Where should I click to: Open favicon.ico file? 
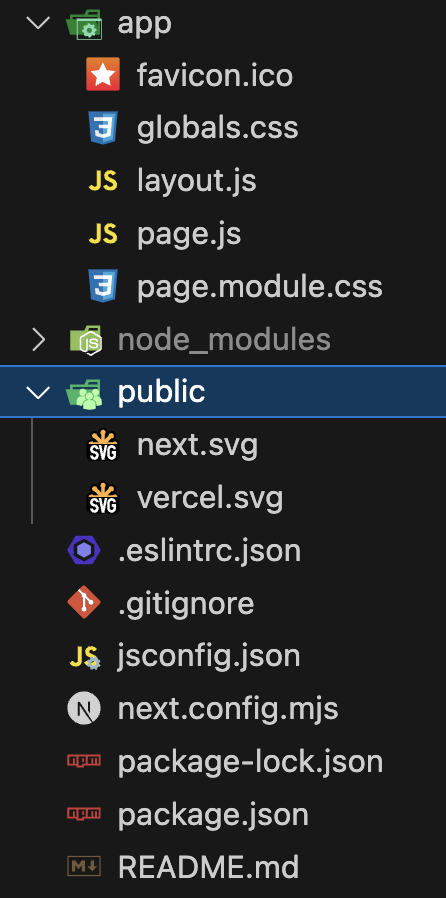215,76
